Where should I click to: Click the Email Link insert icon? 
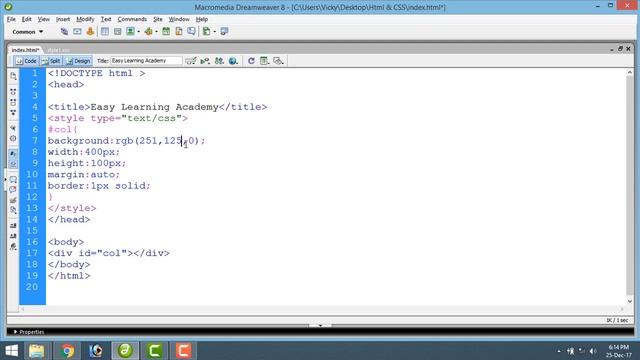(x=77, y=31)
